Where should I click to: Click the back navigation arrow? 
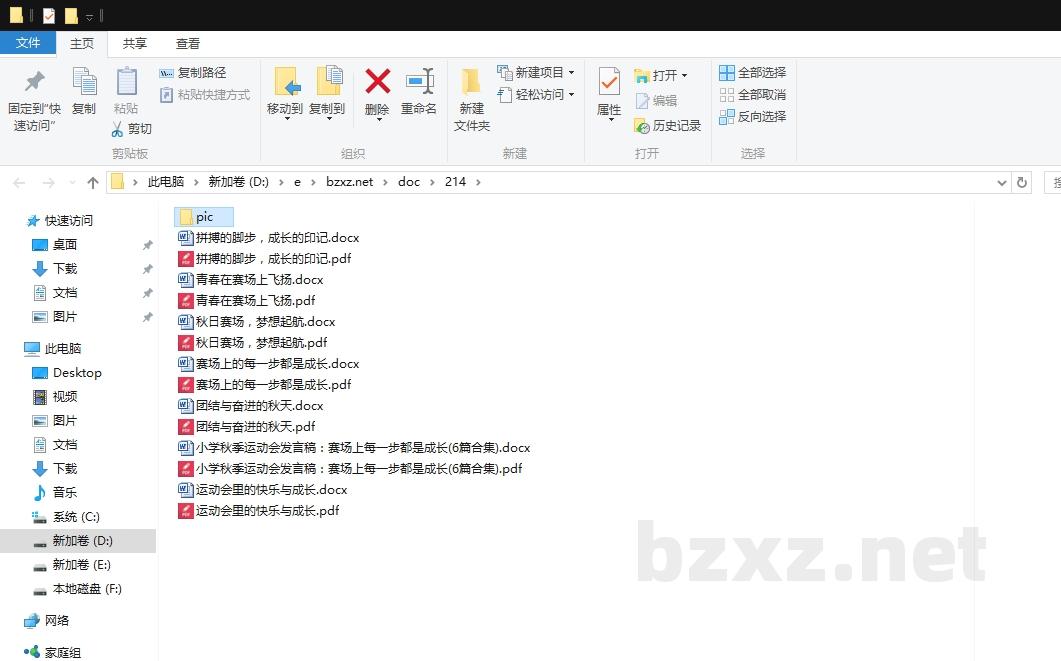click(x=18, y=182)
